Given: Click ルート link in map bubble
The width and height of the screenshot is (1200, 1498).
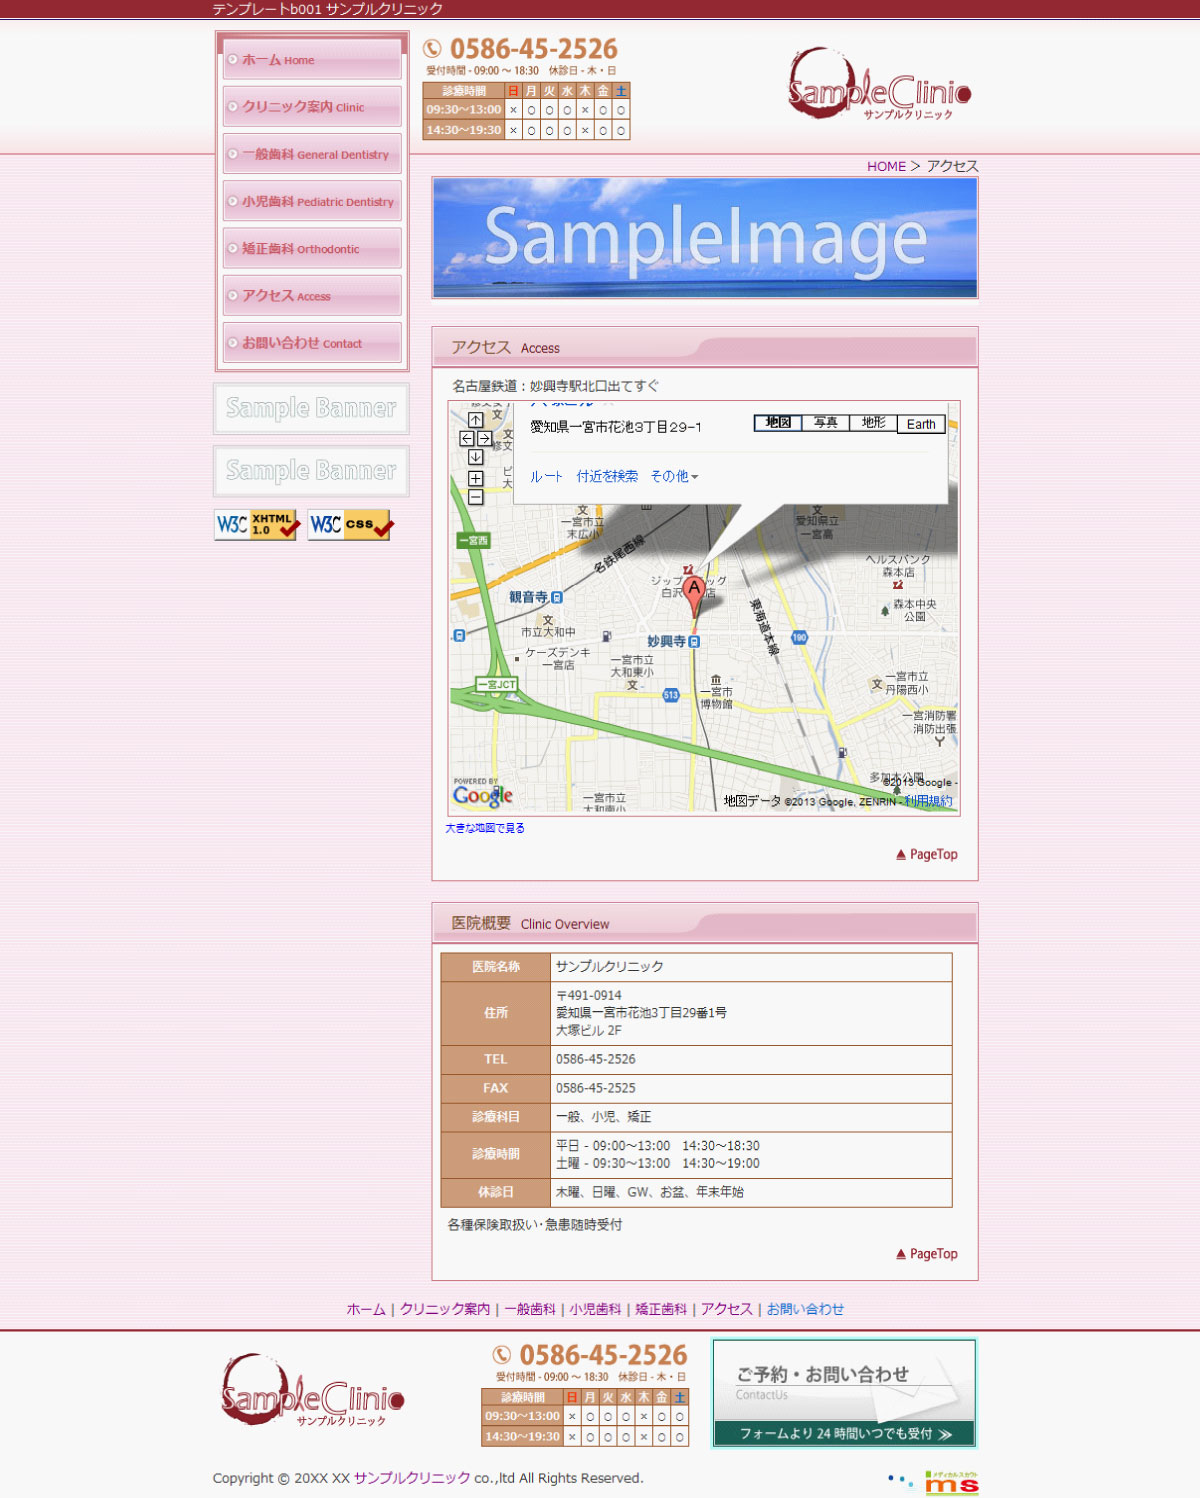Looking at the screenshot, I should click(546, 477).
